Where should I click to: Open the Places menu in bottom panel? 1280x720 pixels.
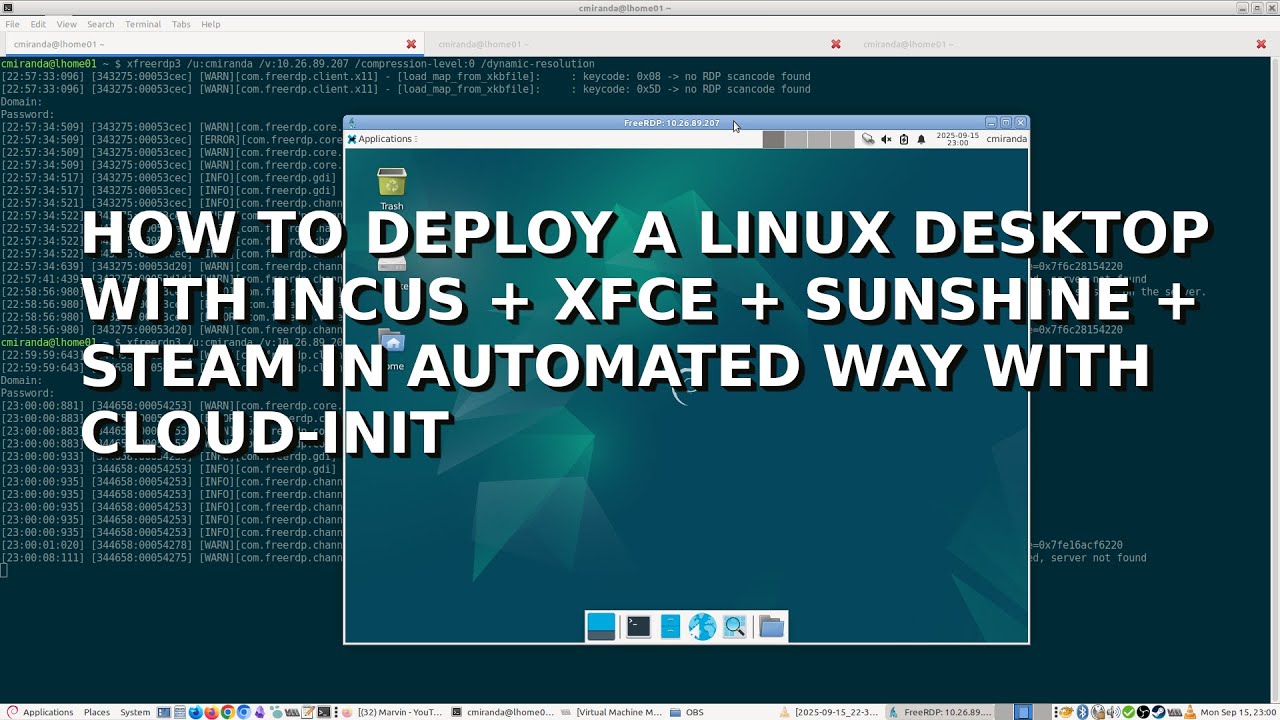(97, 712)
